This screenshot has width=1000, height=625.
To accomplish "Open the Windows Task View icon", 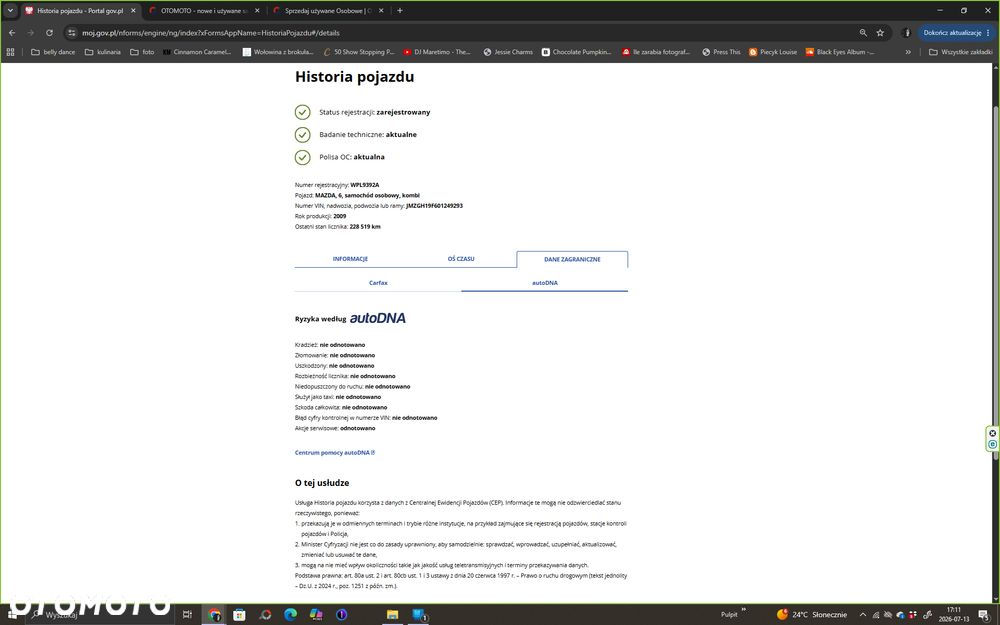I will (187, 614).
